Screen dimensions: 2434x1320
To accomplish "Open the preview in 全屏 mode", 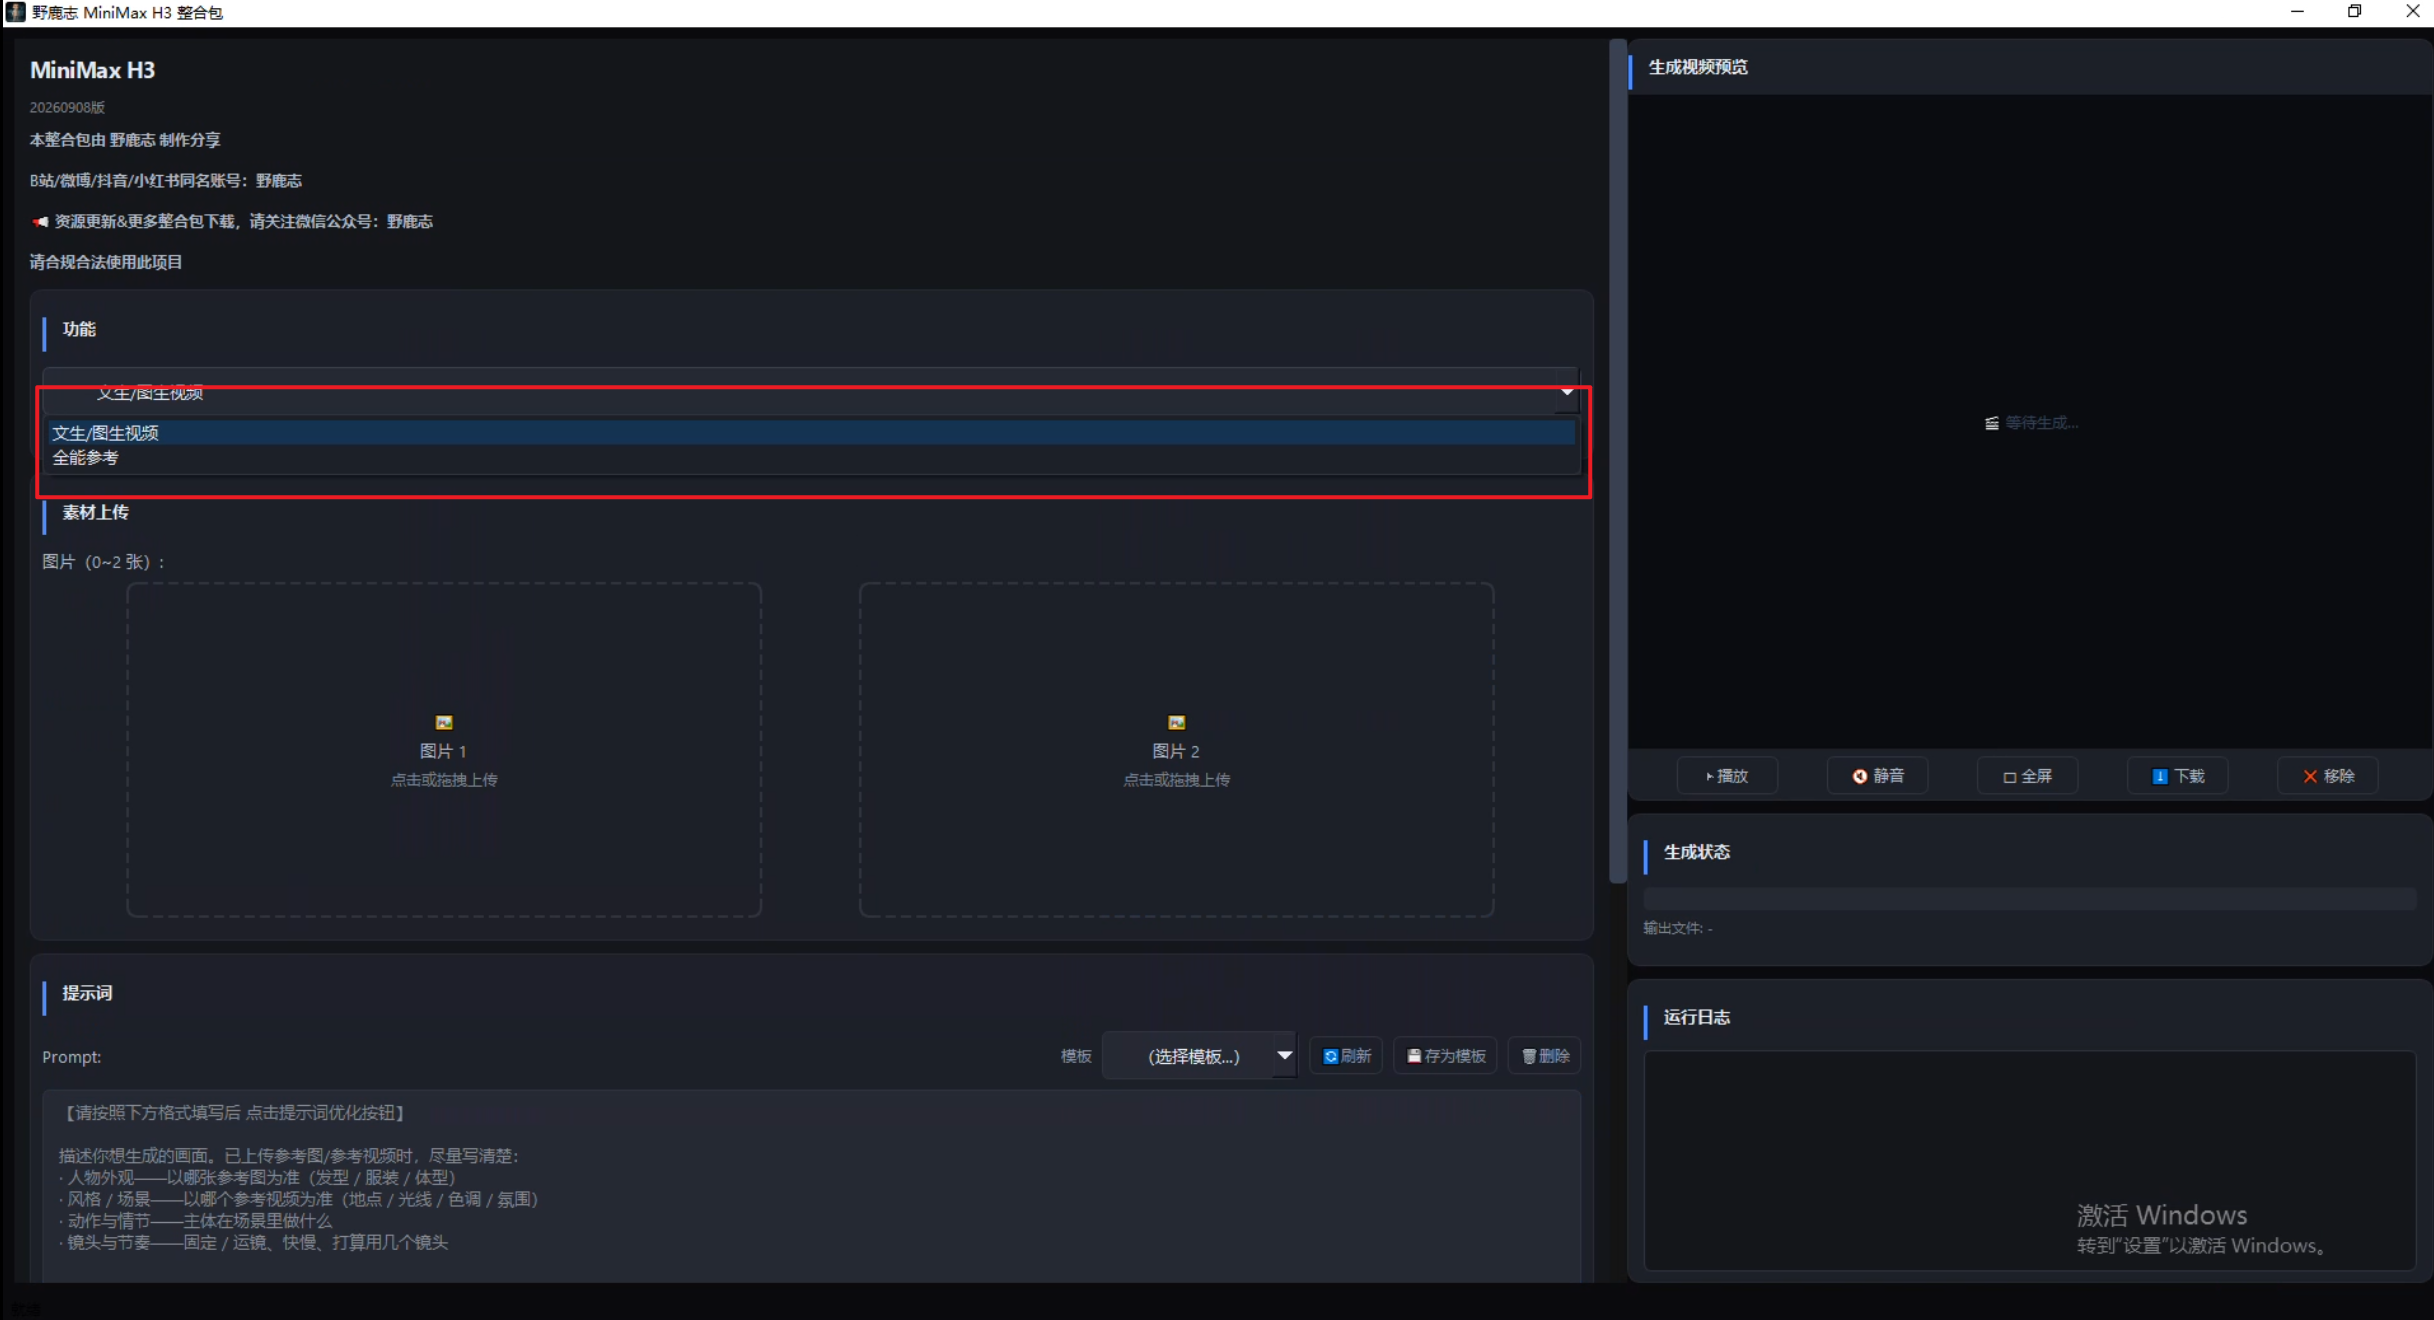I will [x=2027, y=776].
